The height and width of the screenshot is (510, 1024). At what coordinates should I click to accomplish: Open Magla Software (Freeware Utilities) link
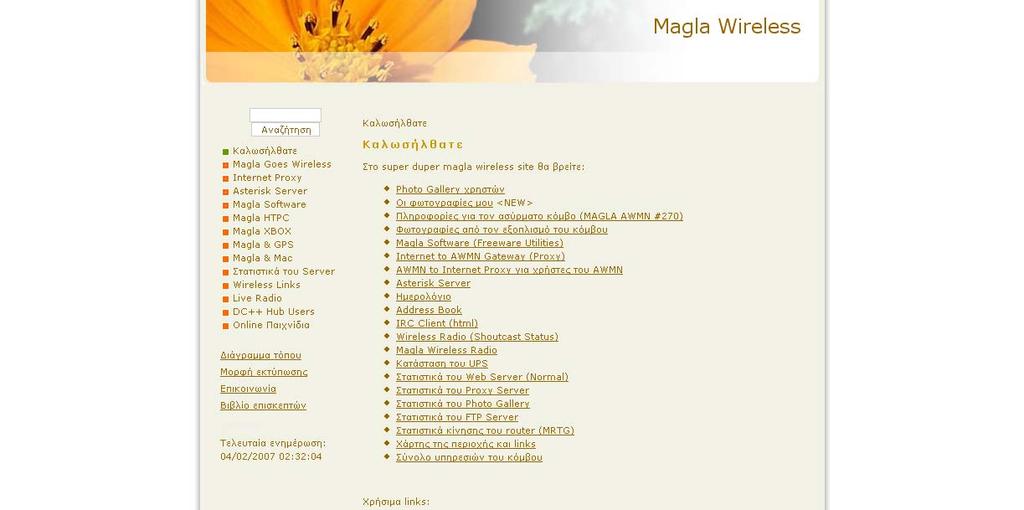pyautogui.click(x=479, y=243)
